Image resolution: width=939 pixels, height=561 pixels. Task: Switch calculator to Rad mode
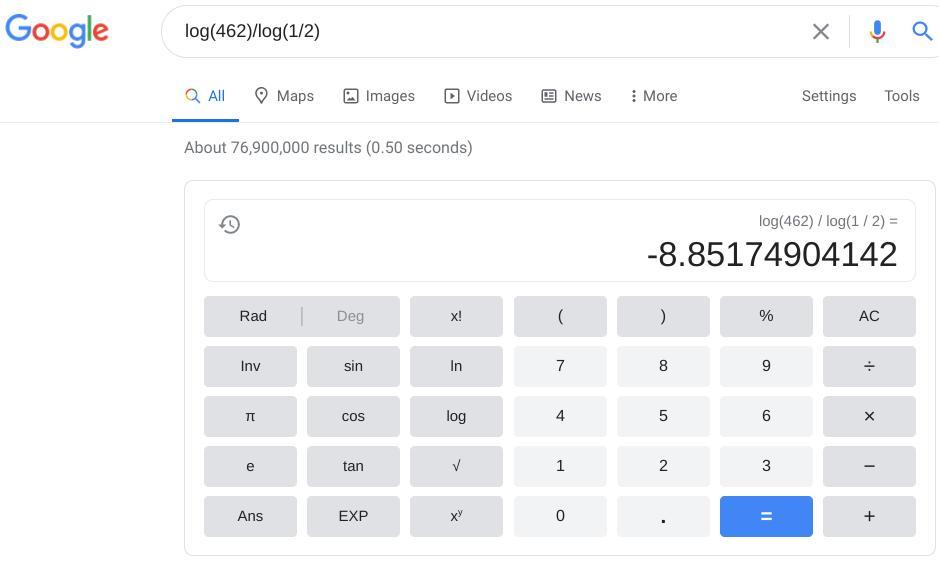(253, 316)
